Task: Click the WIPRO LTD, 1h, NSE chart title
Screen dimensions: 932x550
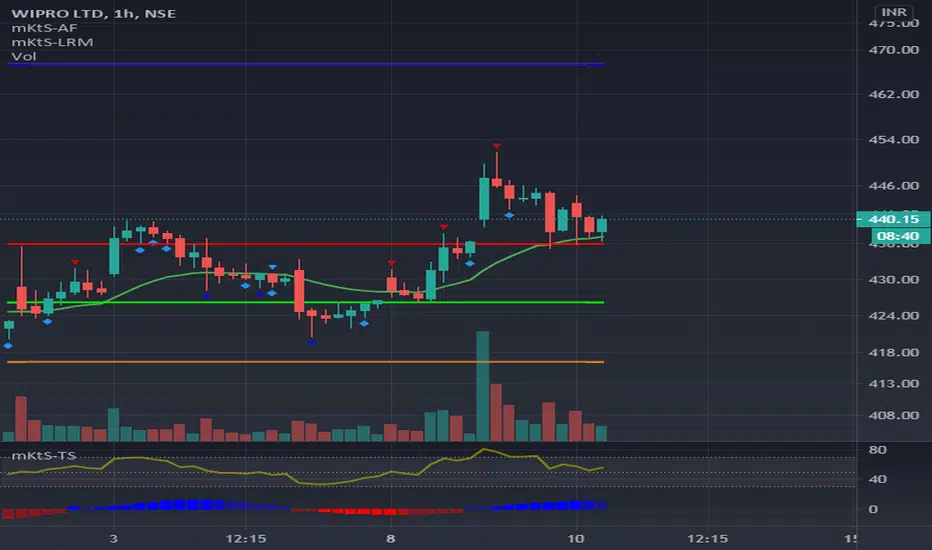Action: [x=93, y=13]
